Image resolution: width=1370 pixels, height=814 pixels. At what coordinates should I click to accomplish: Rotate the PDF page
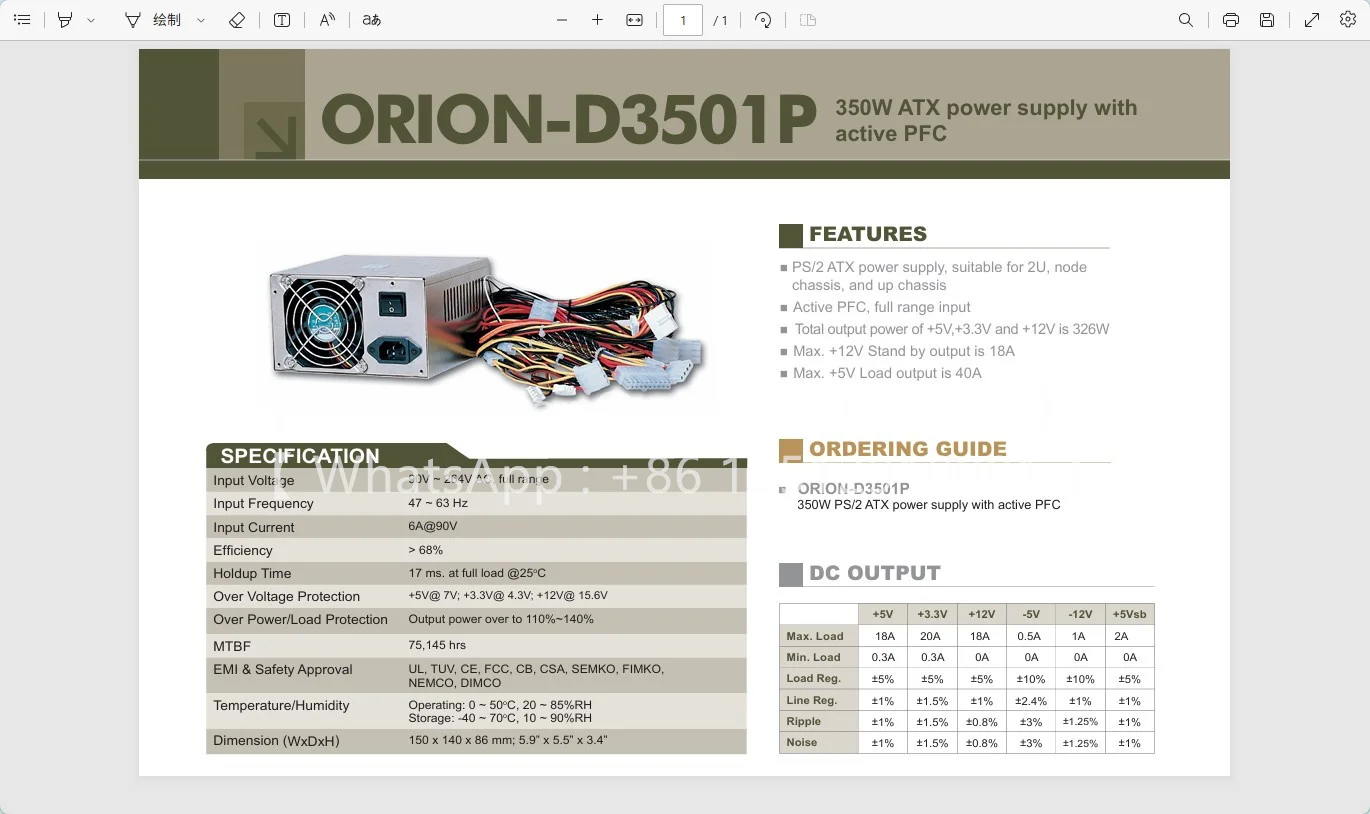click(x=763, y=20)
